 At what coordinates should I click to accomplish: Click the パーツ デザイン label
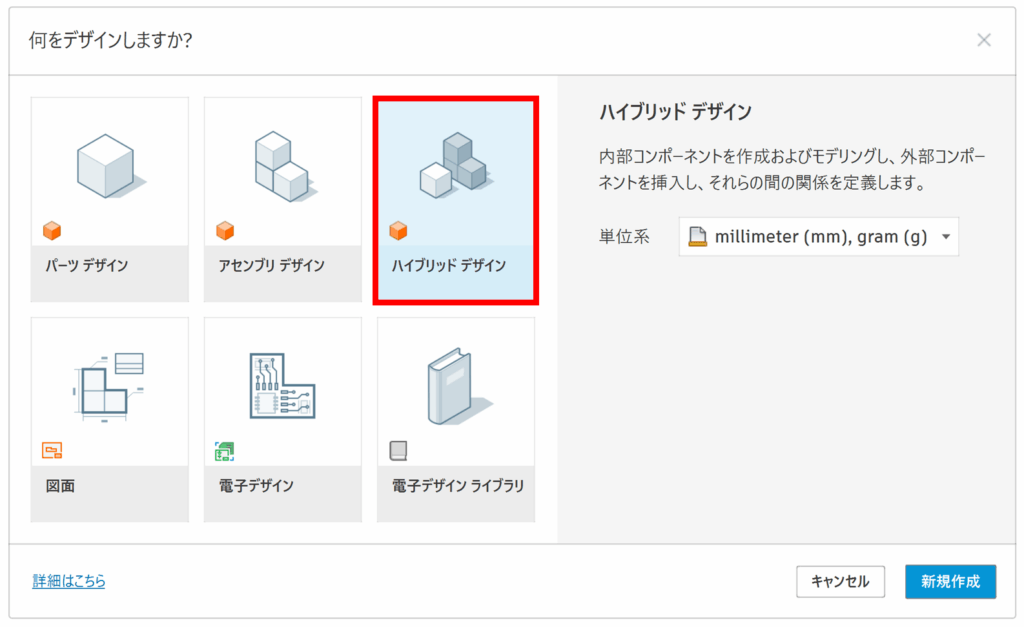point(84,265)
